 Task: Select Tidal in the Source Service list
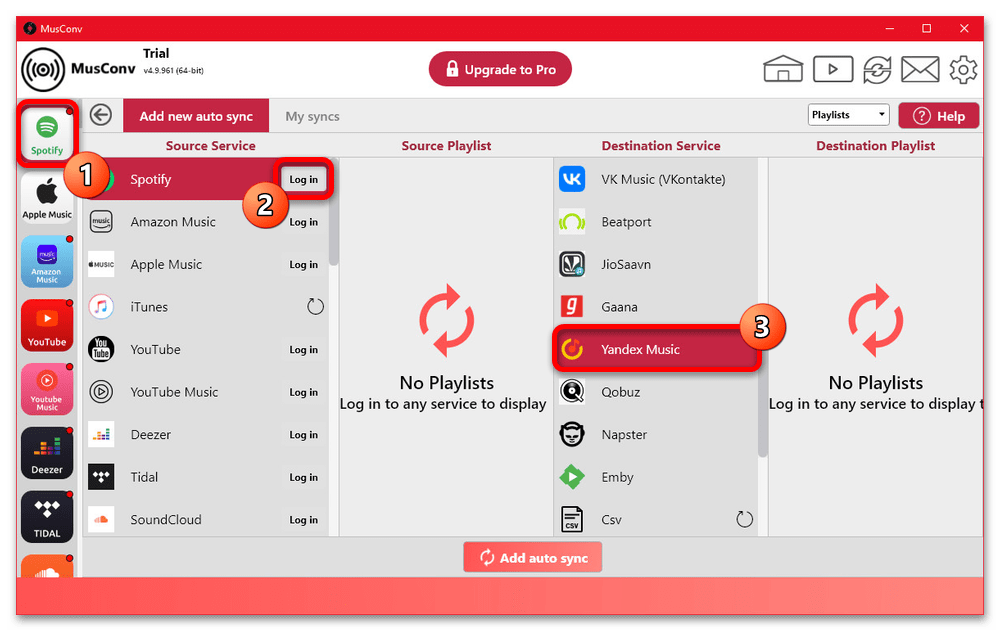pyautogui.click(x=206, y=477)
